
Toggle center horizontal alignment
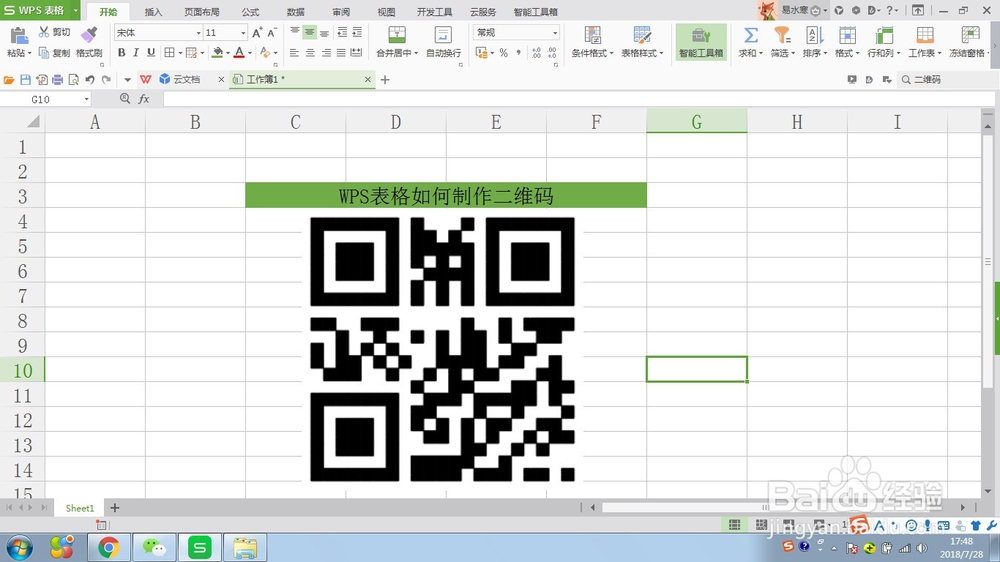tap(310, 53)
